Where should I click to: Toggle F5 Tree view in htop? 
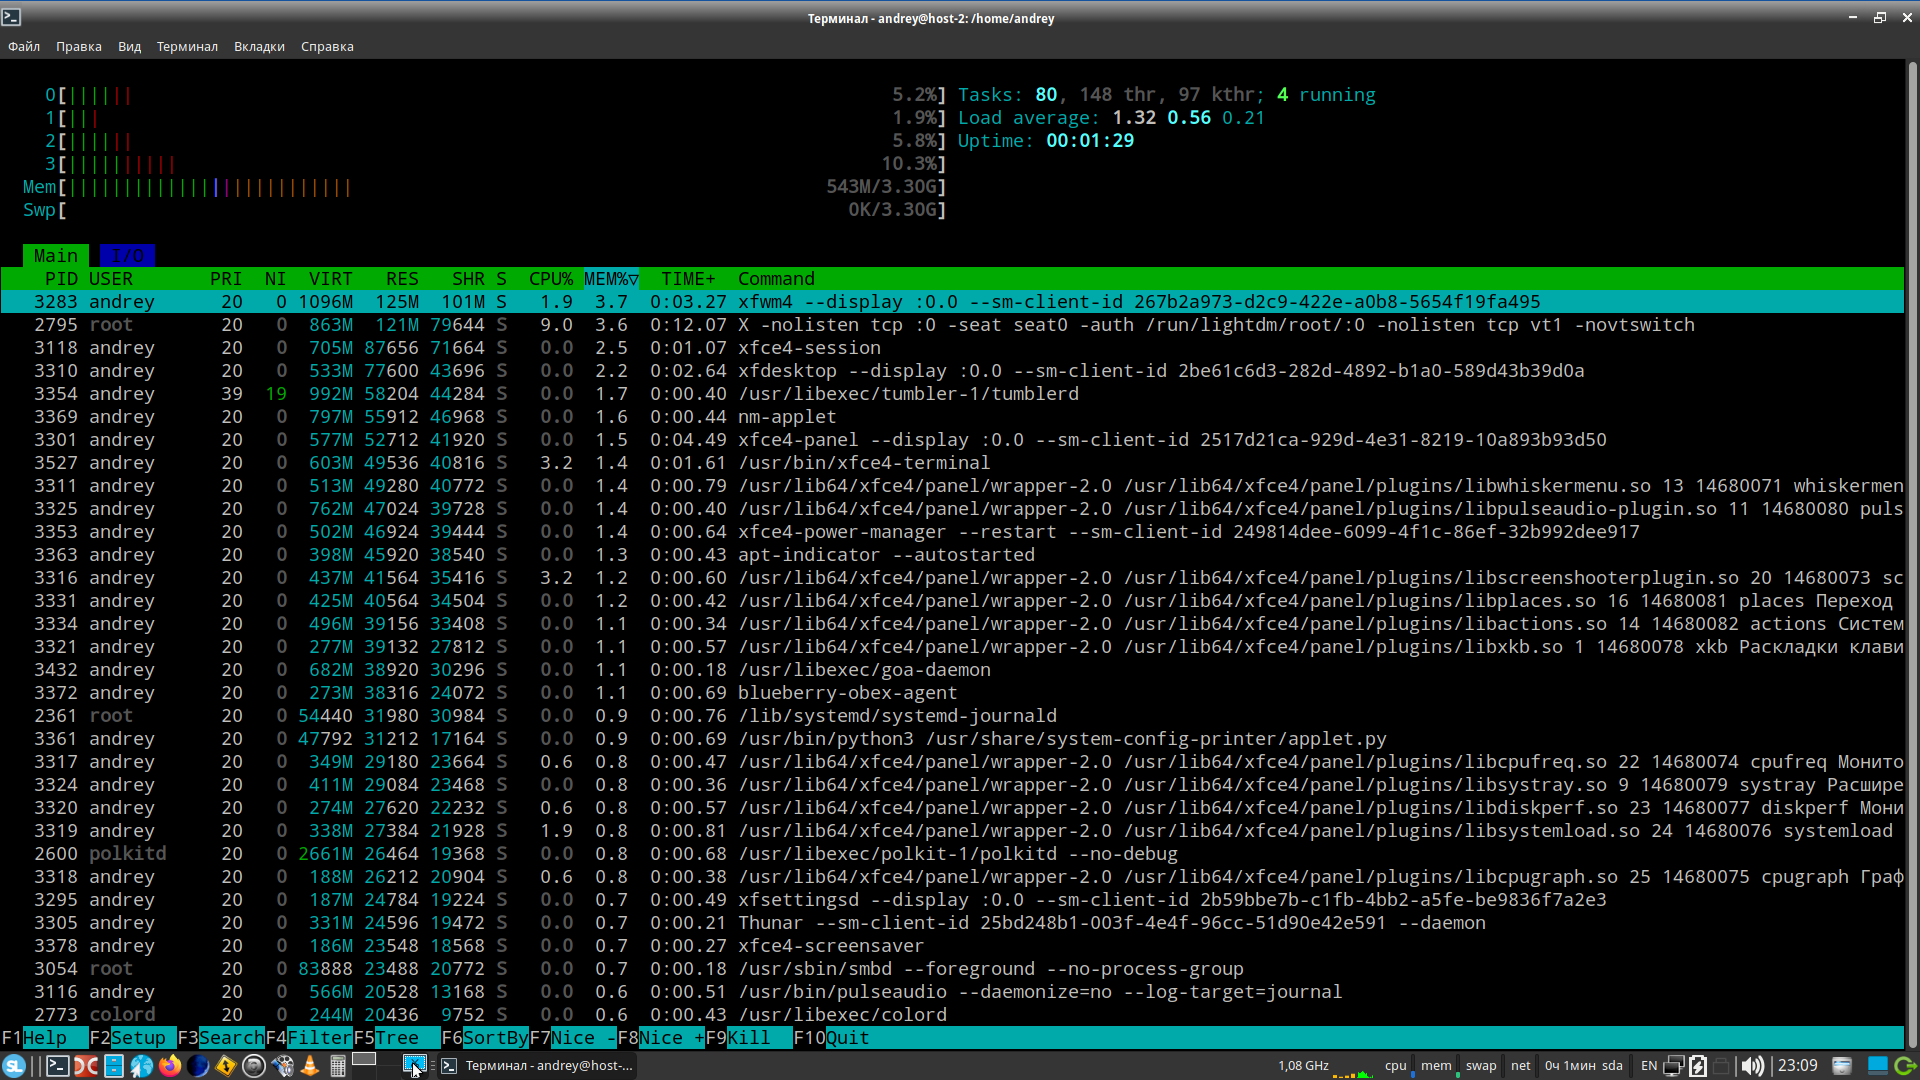tap(397, 1038)
